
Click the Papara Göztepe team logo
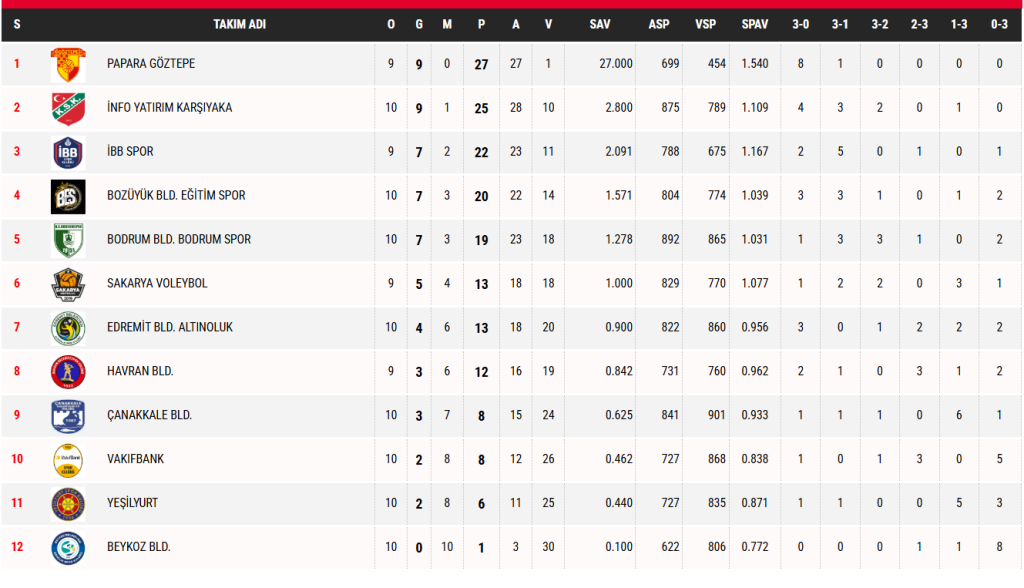[x=68, y=64]
